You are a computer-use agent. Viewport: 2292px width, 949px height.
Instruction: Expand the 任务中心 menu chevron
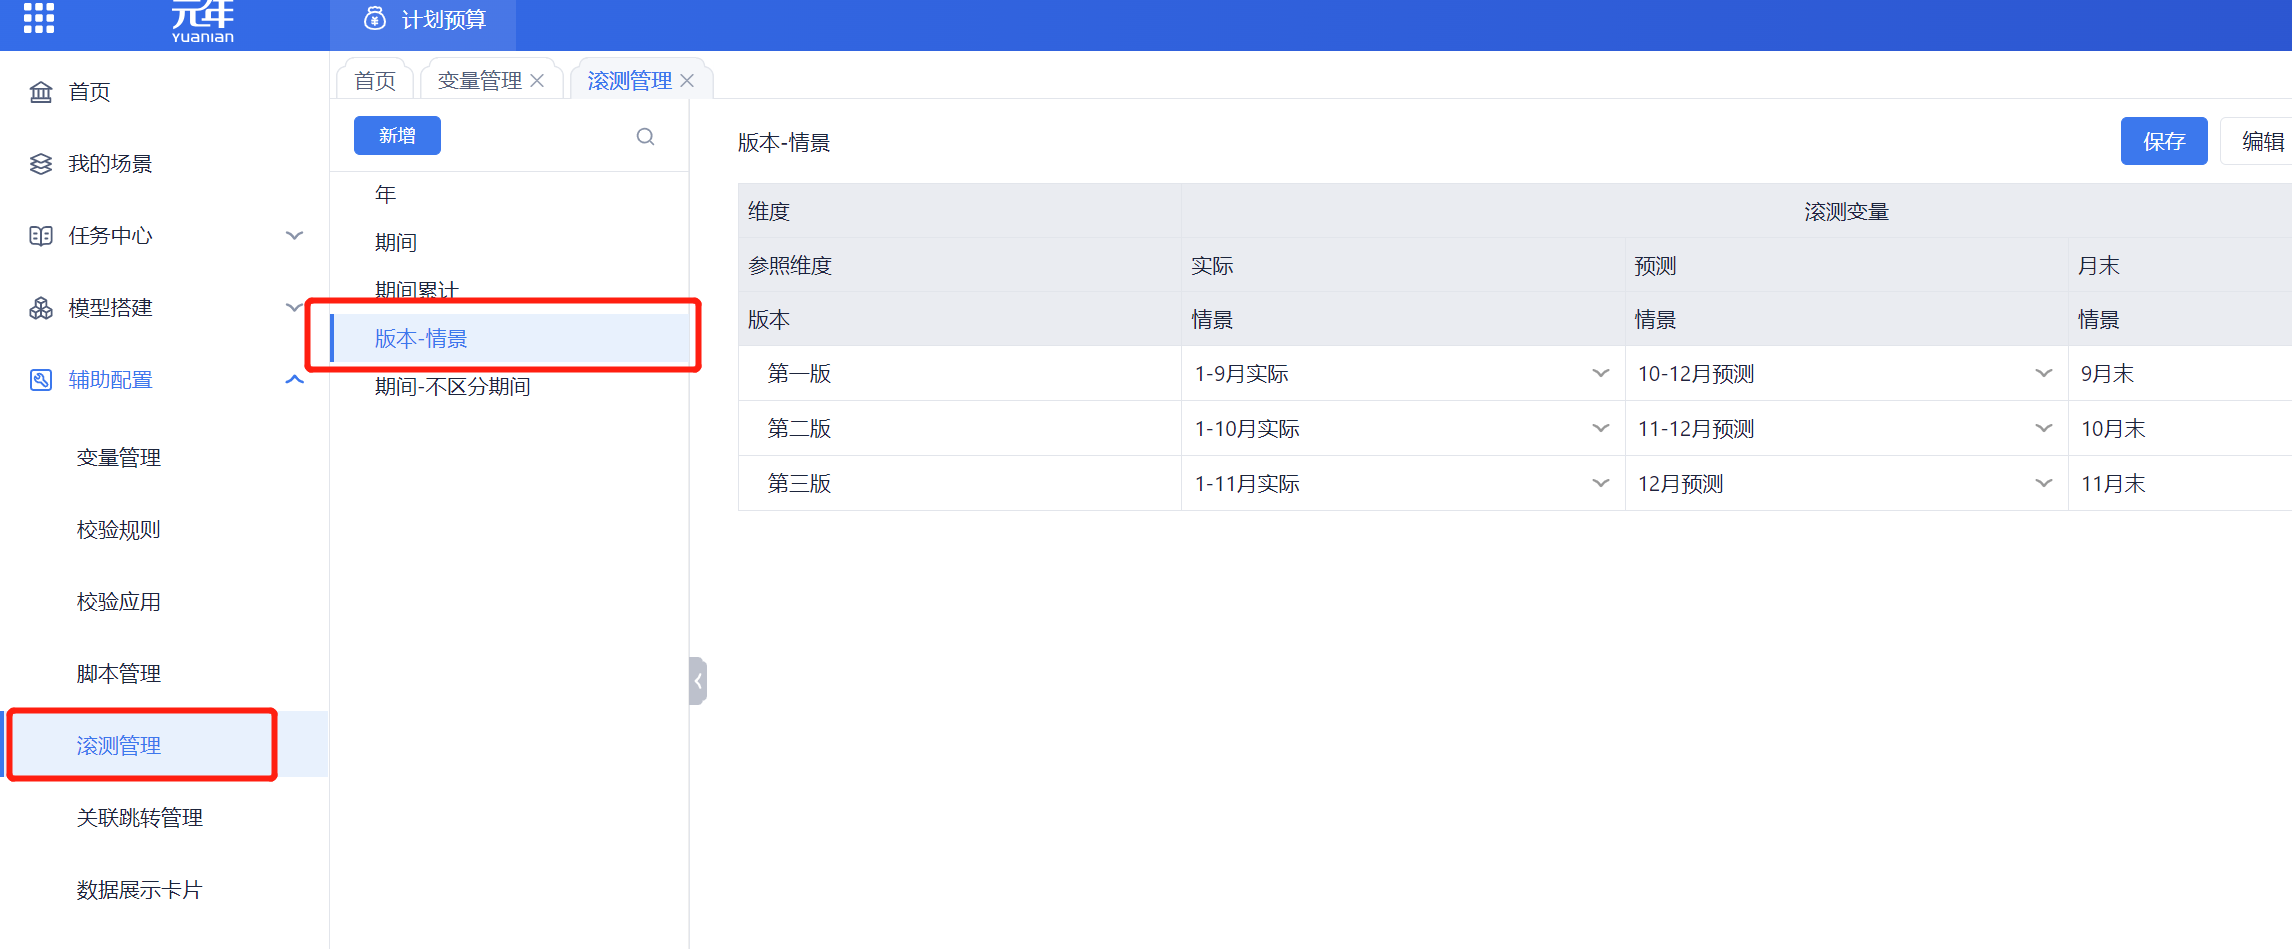coord(294,236)
